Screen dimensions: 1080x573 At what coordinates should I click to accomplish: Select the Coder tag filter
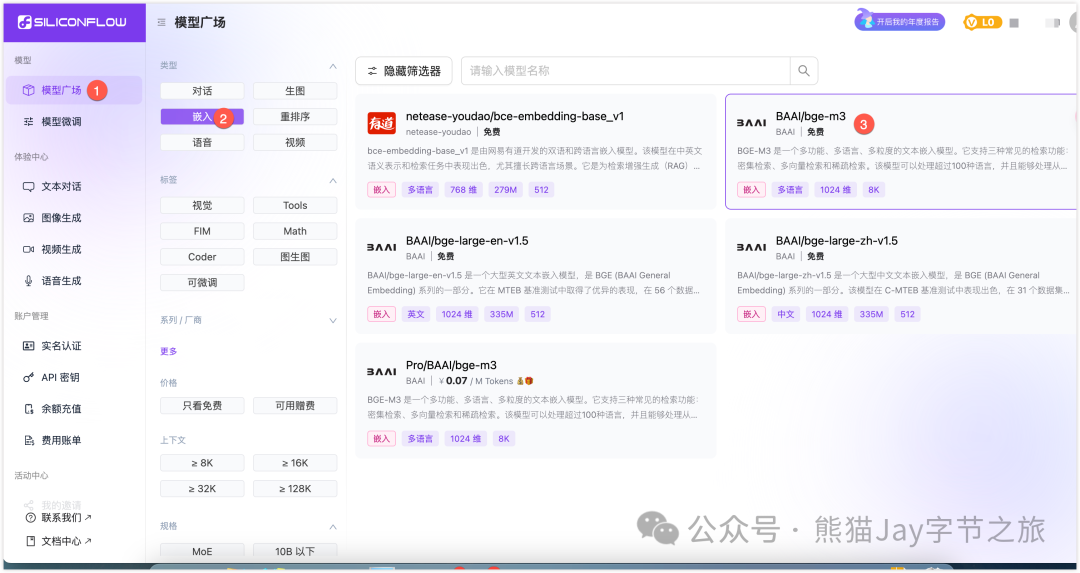pyautogui.click(x=202, y=257)
